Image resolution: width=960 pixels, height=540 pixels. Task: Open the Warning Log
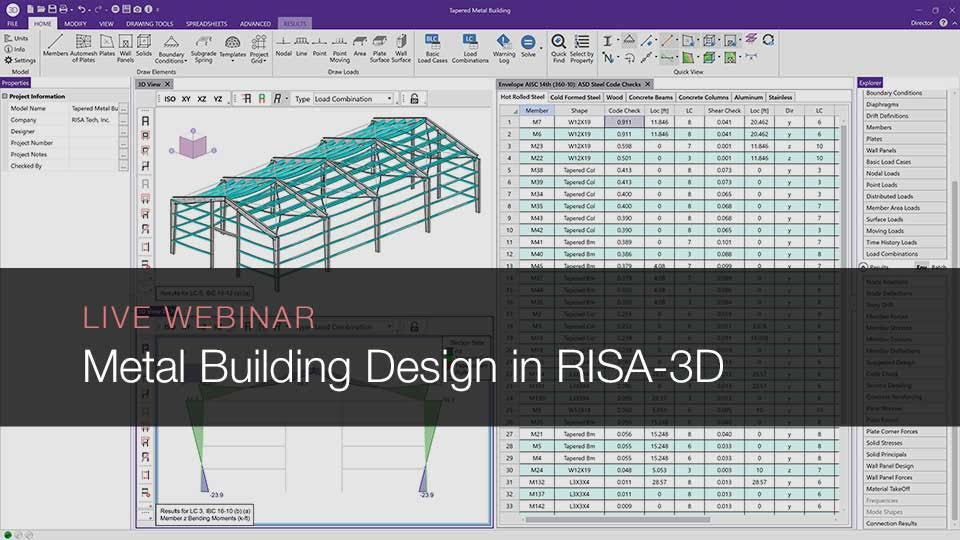pyautogui.click(x=503, y=46)
